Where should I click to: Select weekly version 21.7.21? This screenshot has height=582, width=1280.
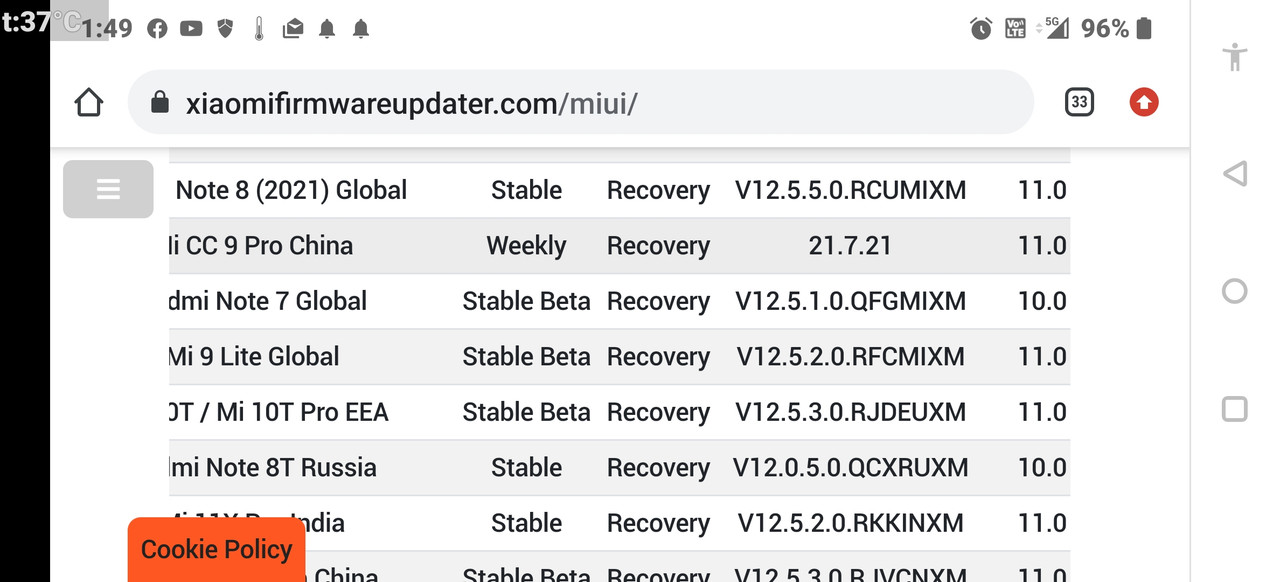[x=850, y=246]
